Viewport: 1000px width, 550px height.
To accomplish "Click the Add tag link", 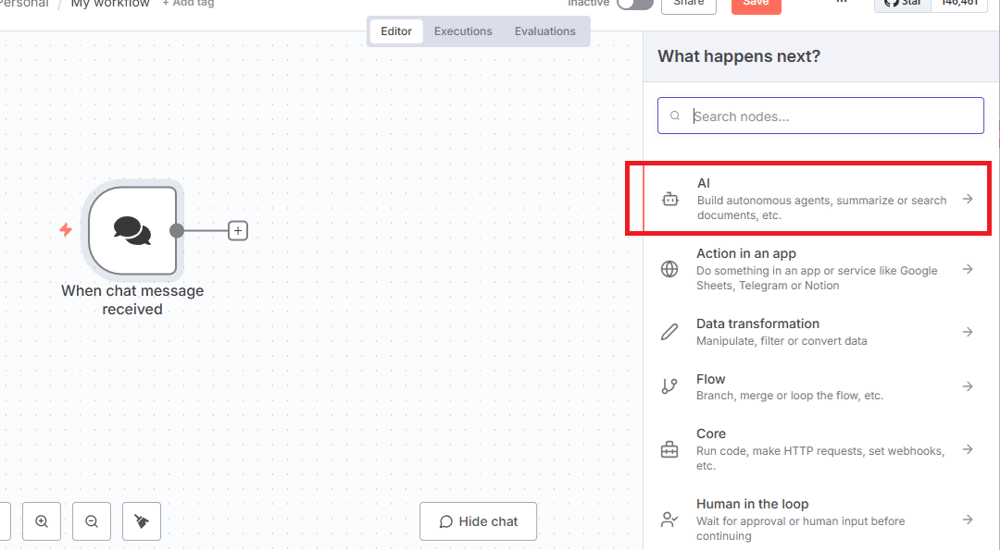I will click(188, 4).
